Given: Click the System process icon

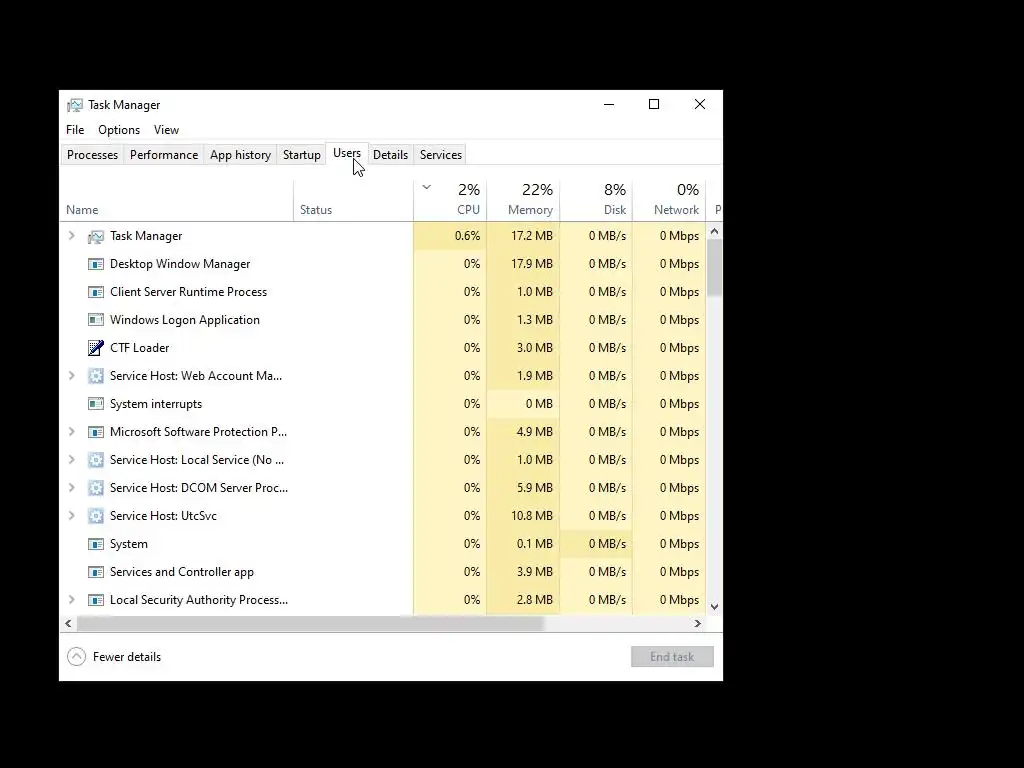Looking at the screenshot, I should pyautogui.click(x=96, y=544).
